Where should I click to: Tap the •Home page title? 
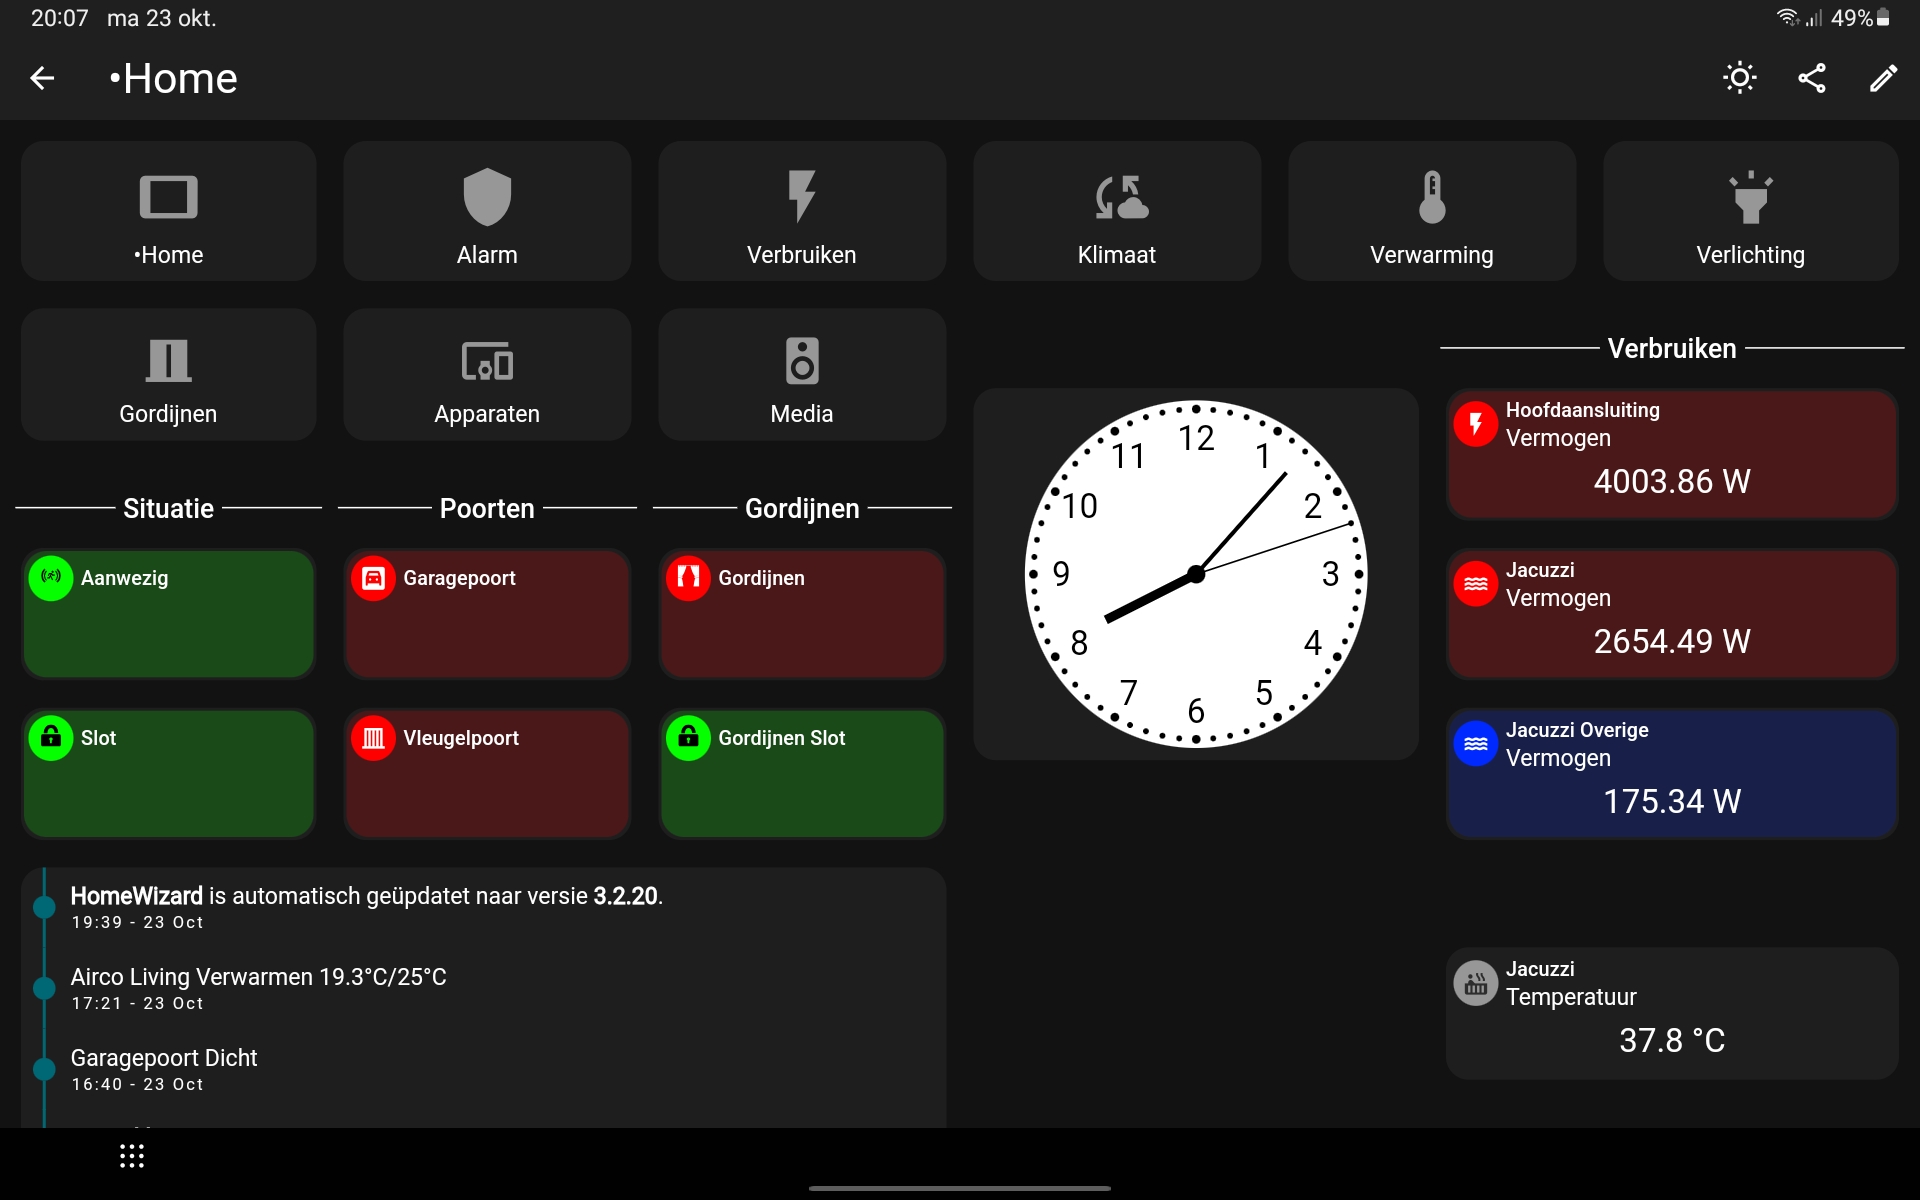[x=173, y=78]
